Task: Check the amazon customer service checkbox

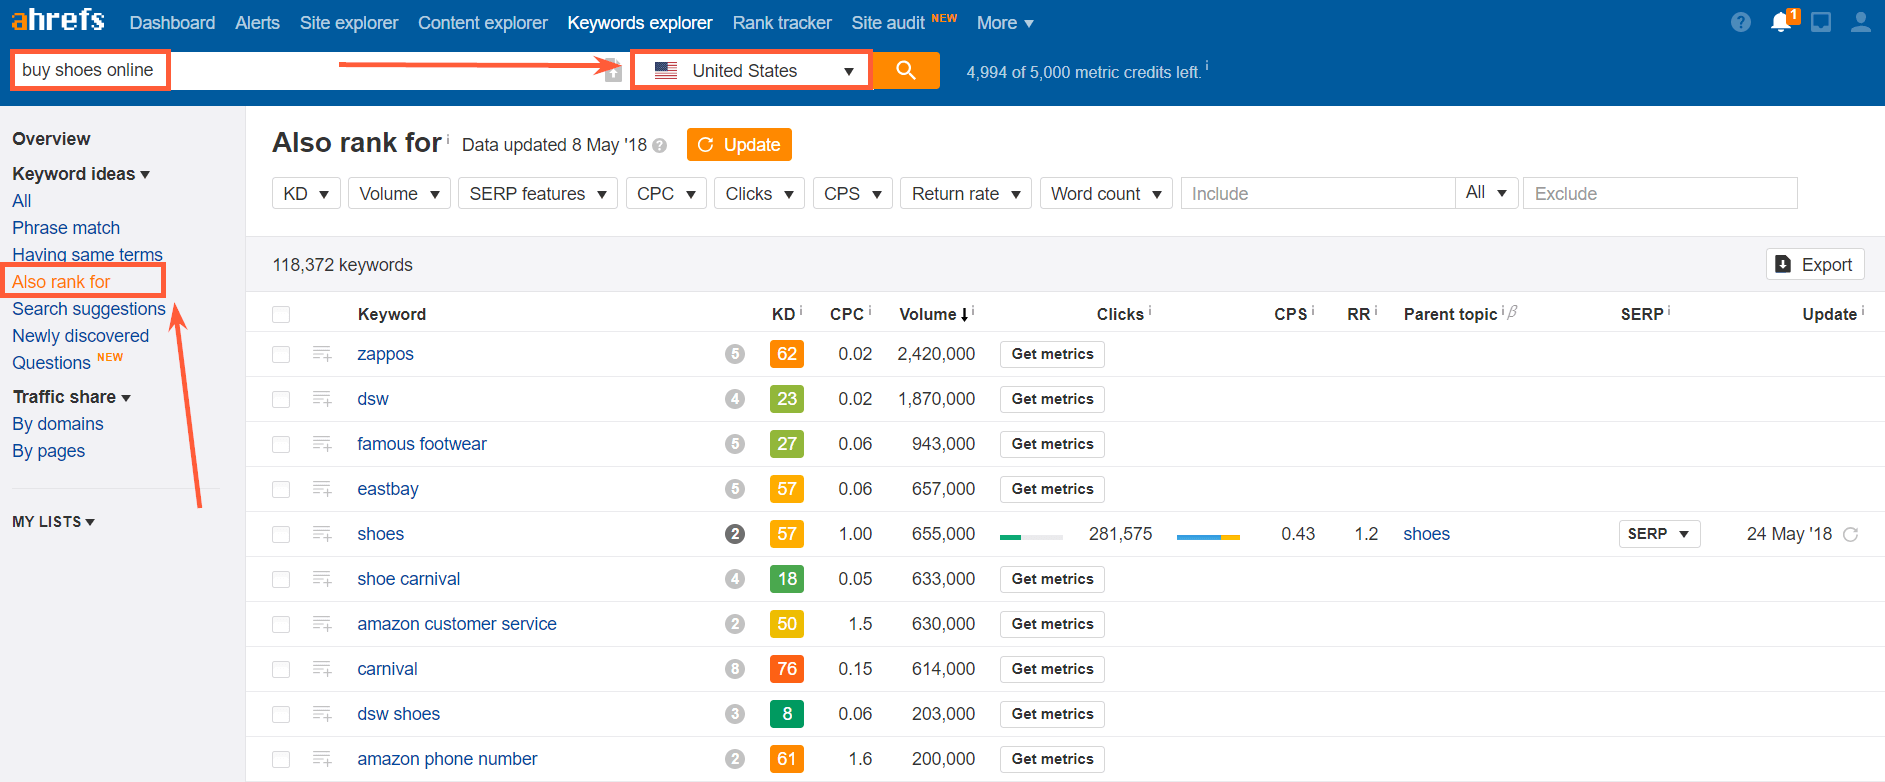Action: click(281, 625)
